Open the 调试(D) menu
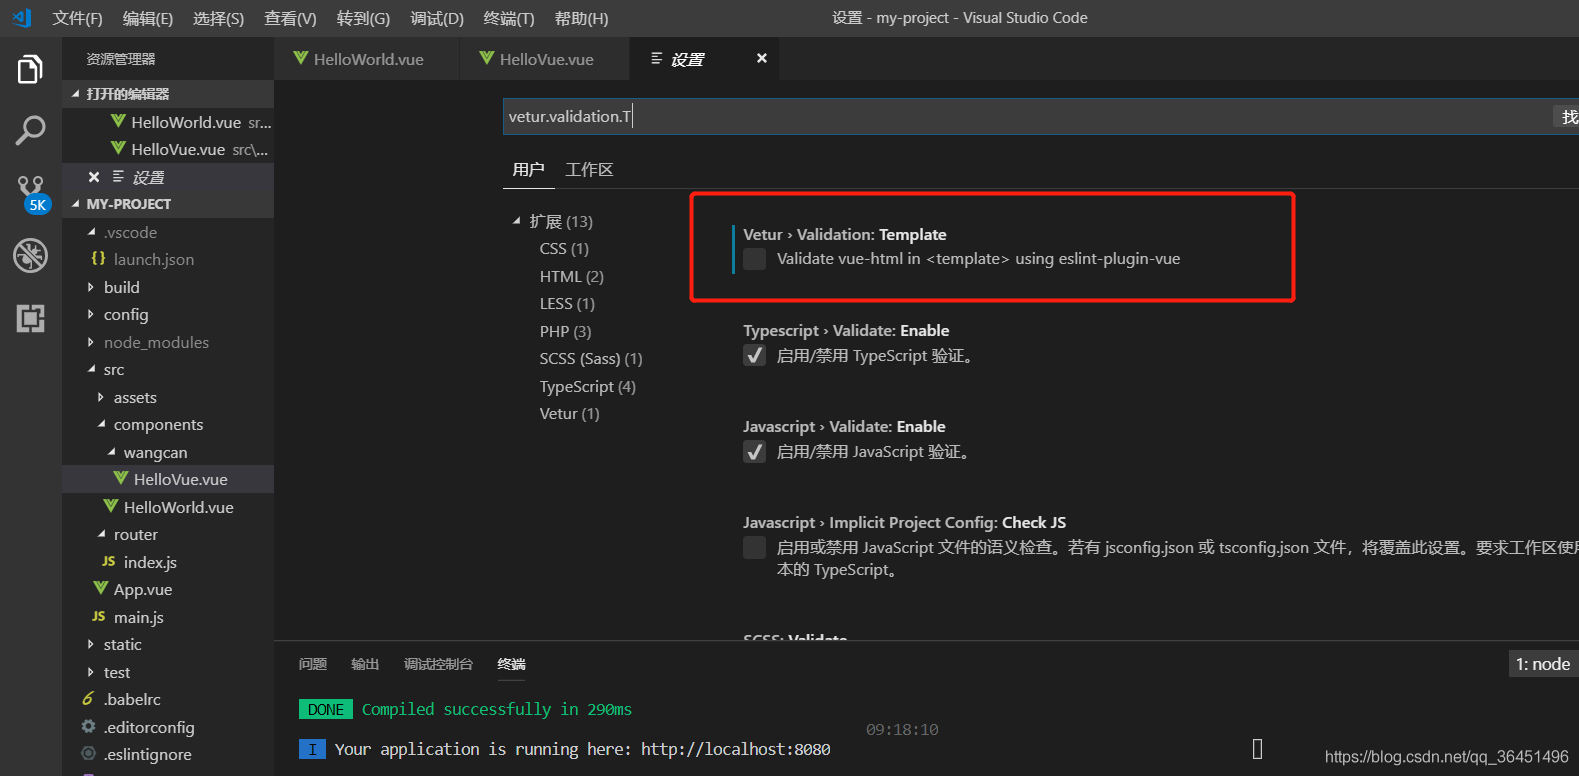 coord(437,18)
